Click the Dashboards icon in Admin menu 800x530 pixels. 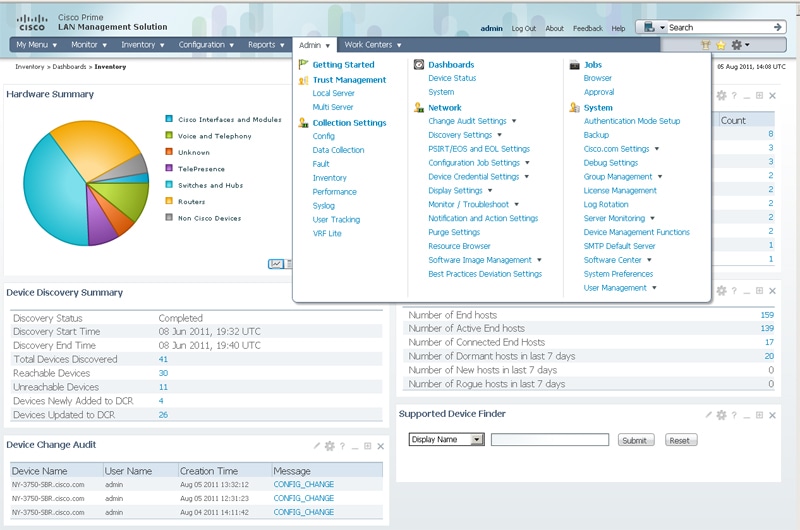coord(419,64)
